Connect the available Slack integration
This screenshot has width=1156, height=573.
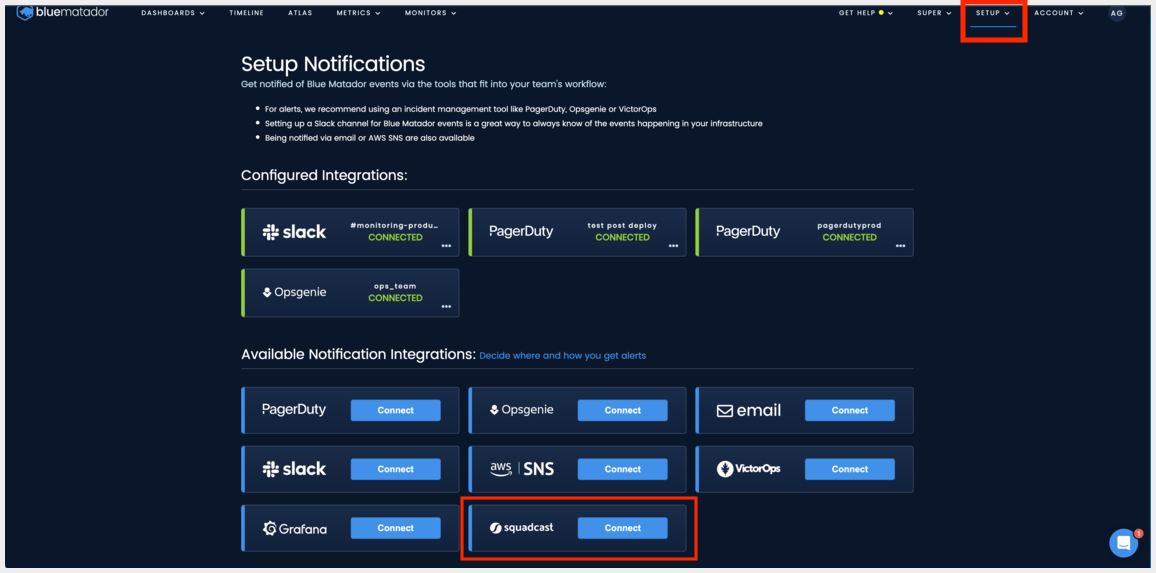click(x=396, y=469)
